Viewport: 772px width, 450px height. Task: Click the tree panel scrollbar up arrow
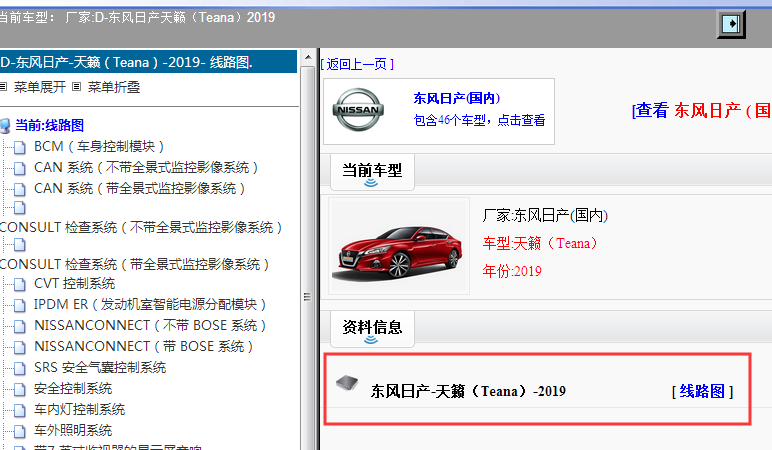click(308, 58)
